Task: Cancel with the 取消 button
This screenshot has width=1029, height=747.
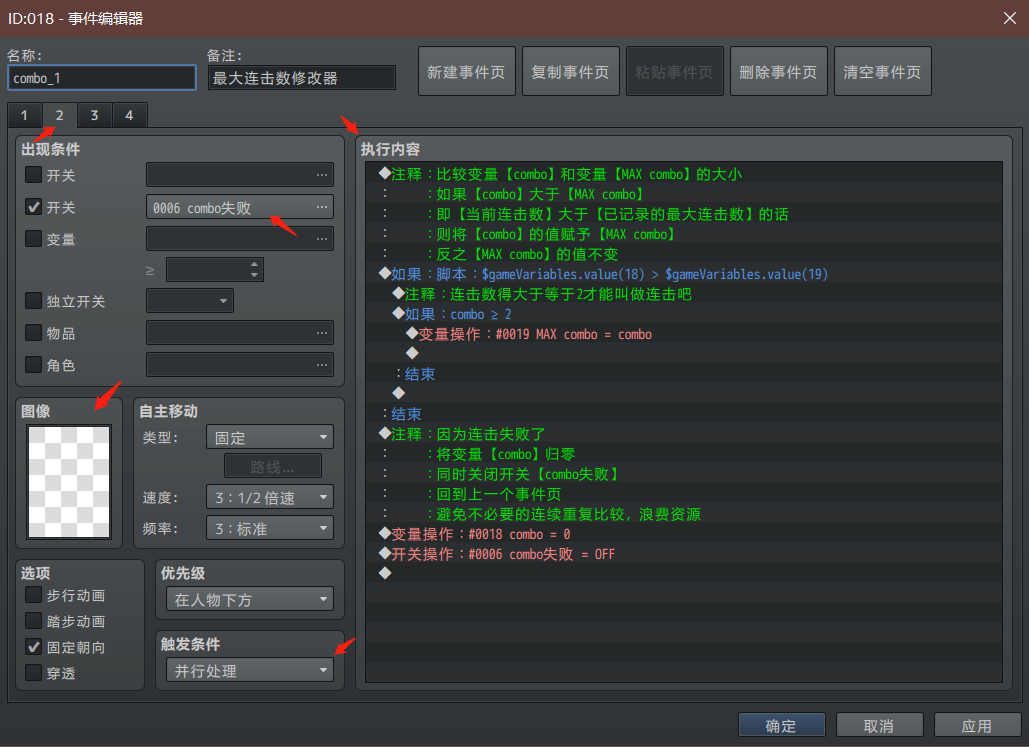Action: (x=879, y=725)
